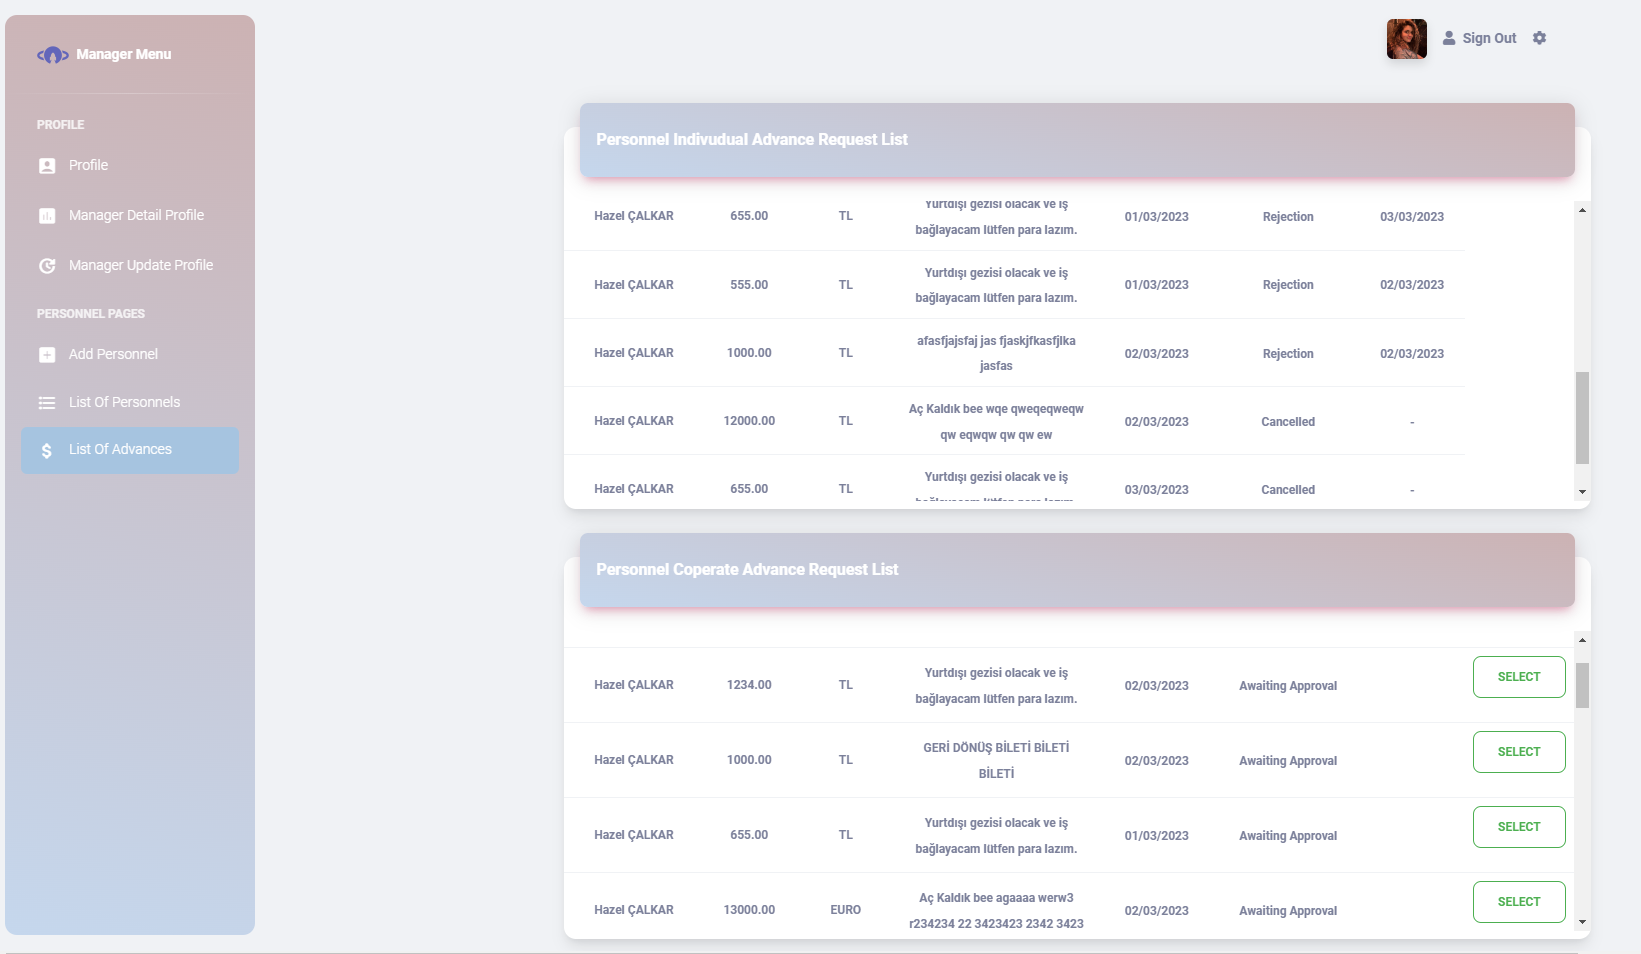The height and width of the screenshot is (954, 1641).
Task: Open the Manager Update Profile page
Action: pos(140,265)
